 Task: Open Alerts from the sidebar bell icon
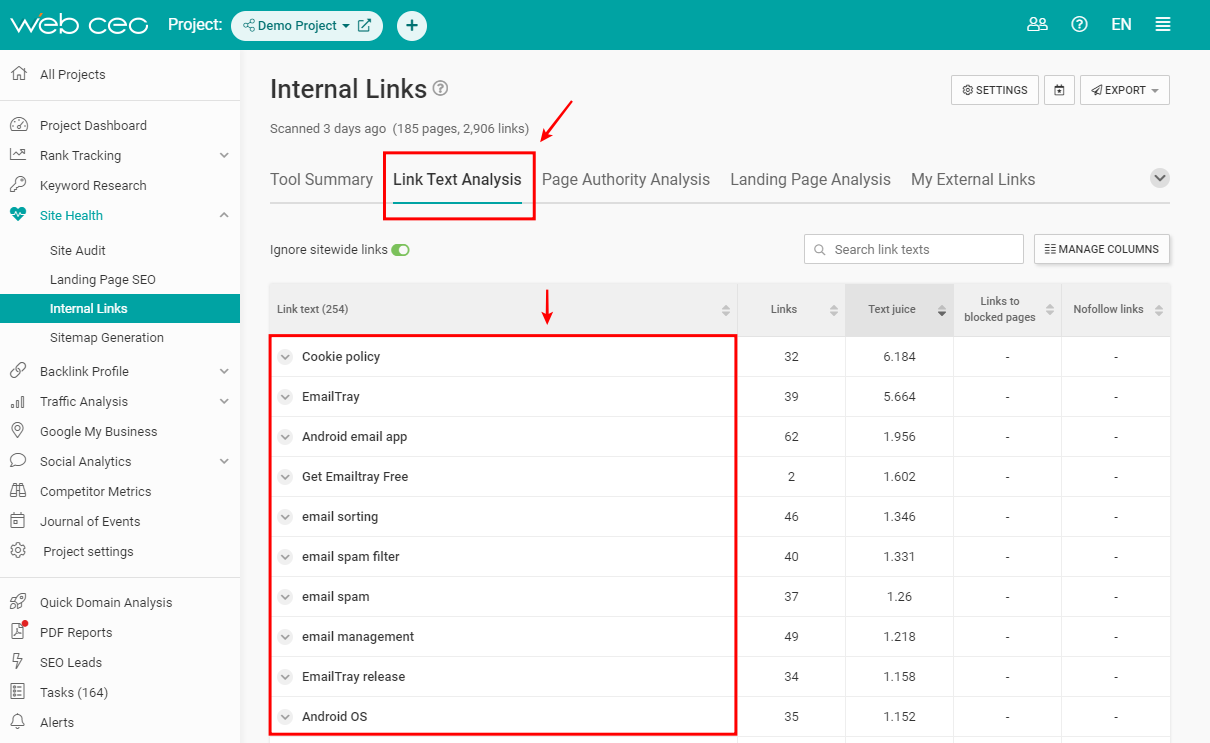18,722
